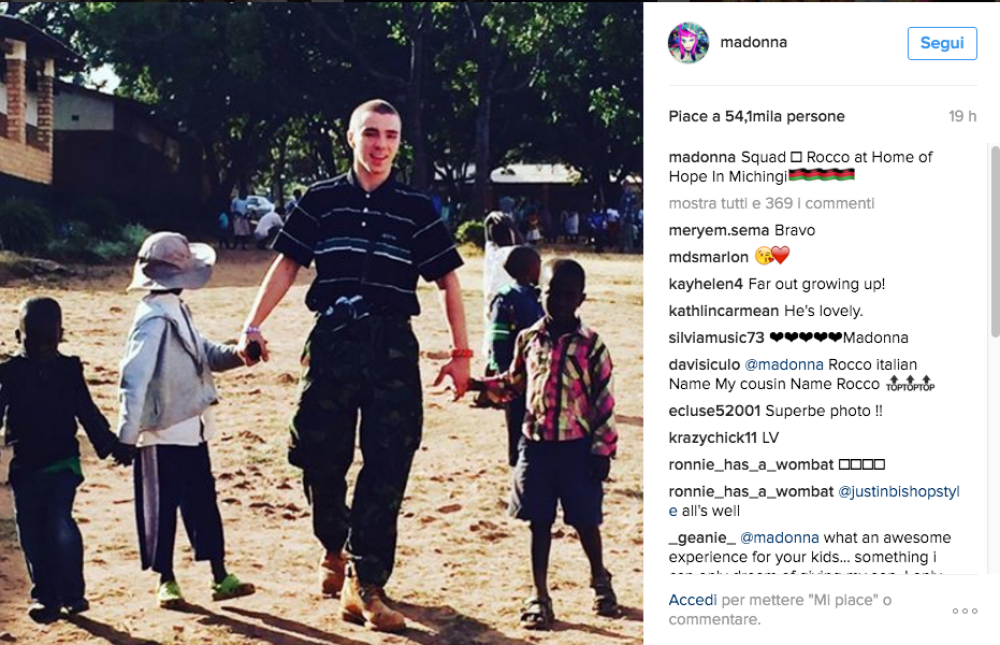Open the ecluse52001 commenter profile

tap(714, 411)
